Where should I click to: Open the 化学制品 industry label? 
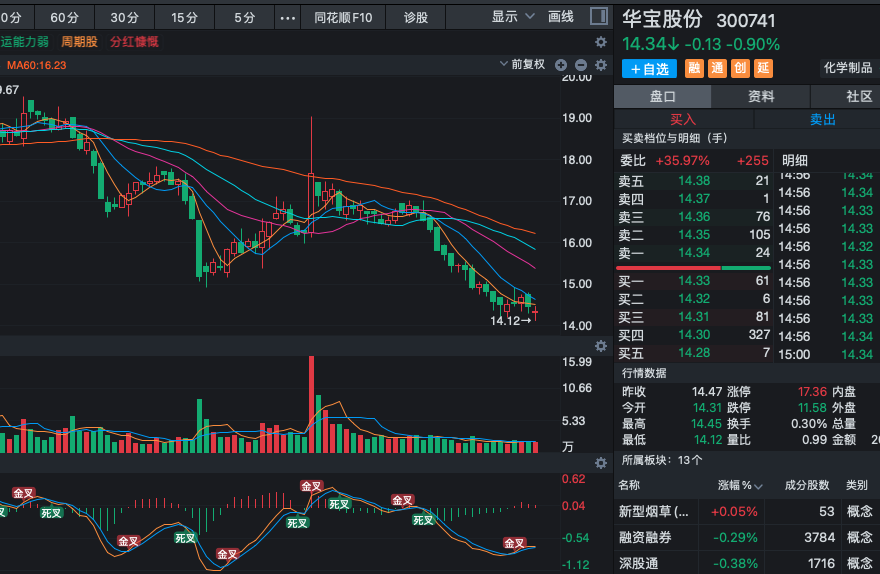(x=848, y=68)
